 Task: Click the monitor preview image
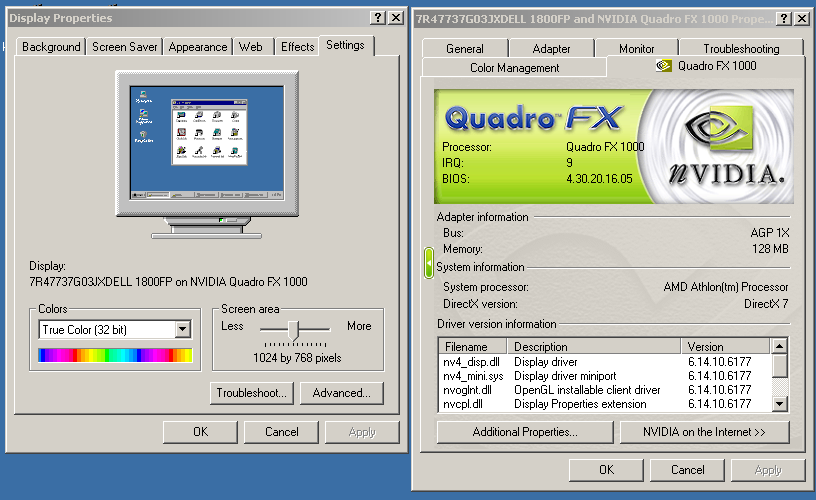point(207,155)
